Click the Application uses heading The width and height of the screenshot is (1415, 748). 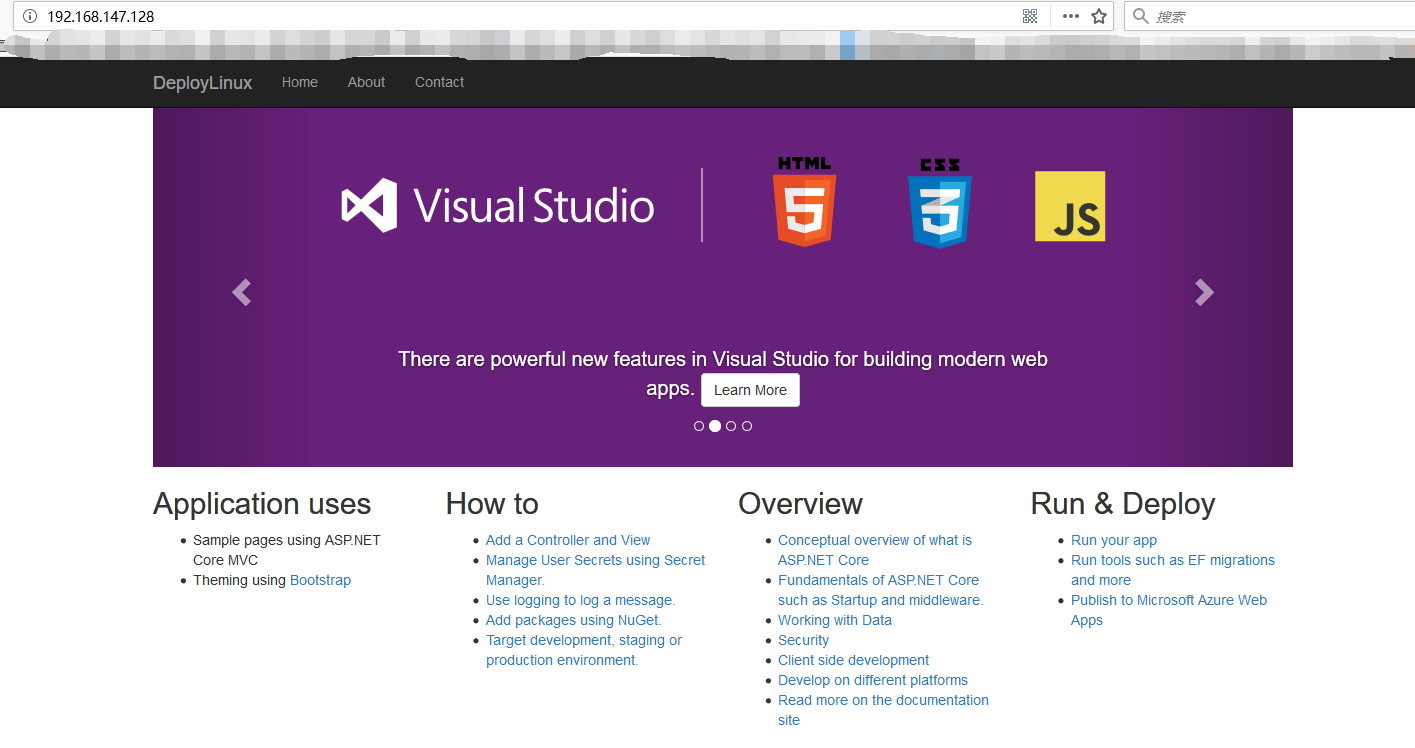[262, 504]
